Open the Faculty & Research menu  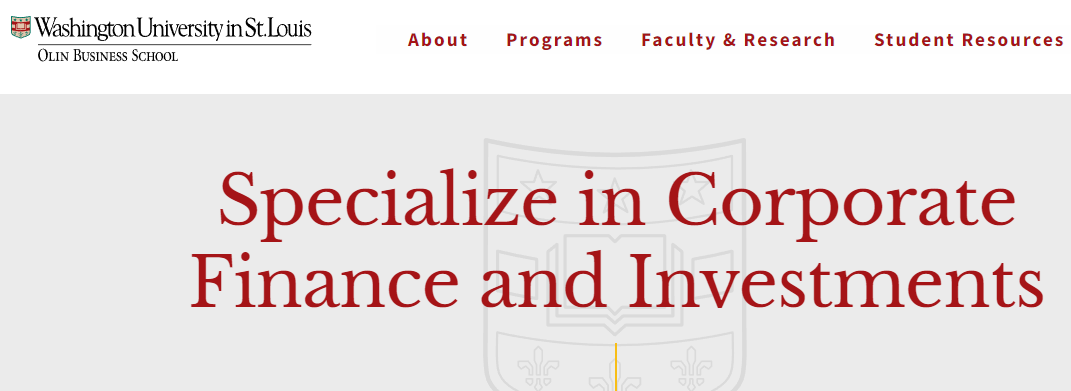[738, 40]
